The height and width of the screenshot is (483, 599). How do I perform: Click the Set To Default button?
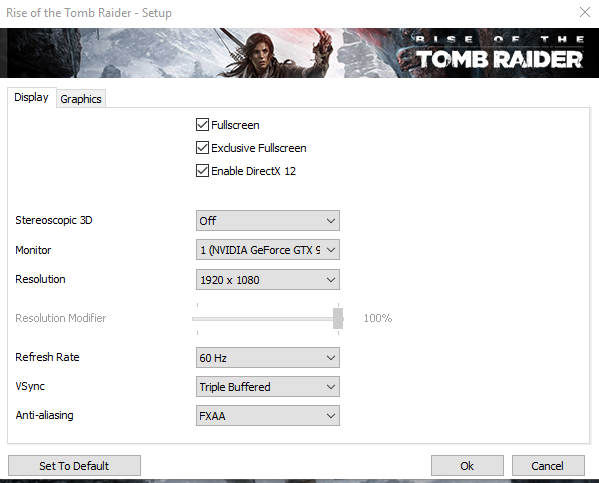coord(74,466)
